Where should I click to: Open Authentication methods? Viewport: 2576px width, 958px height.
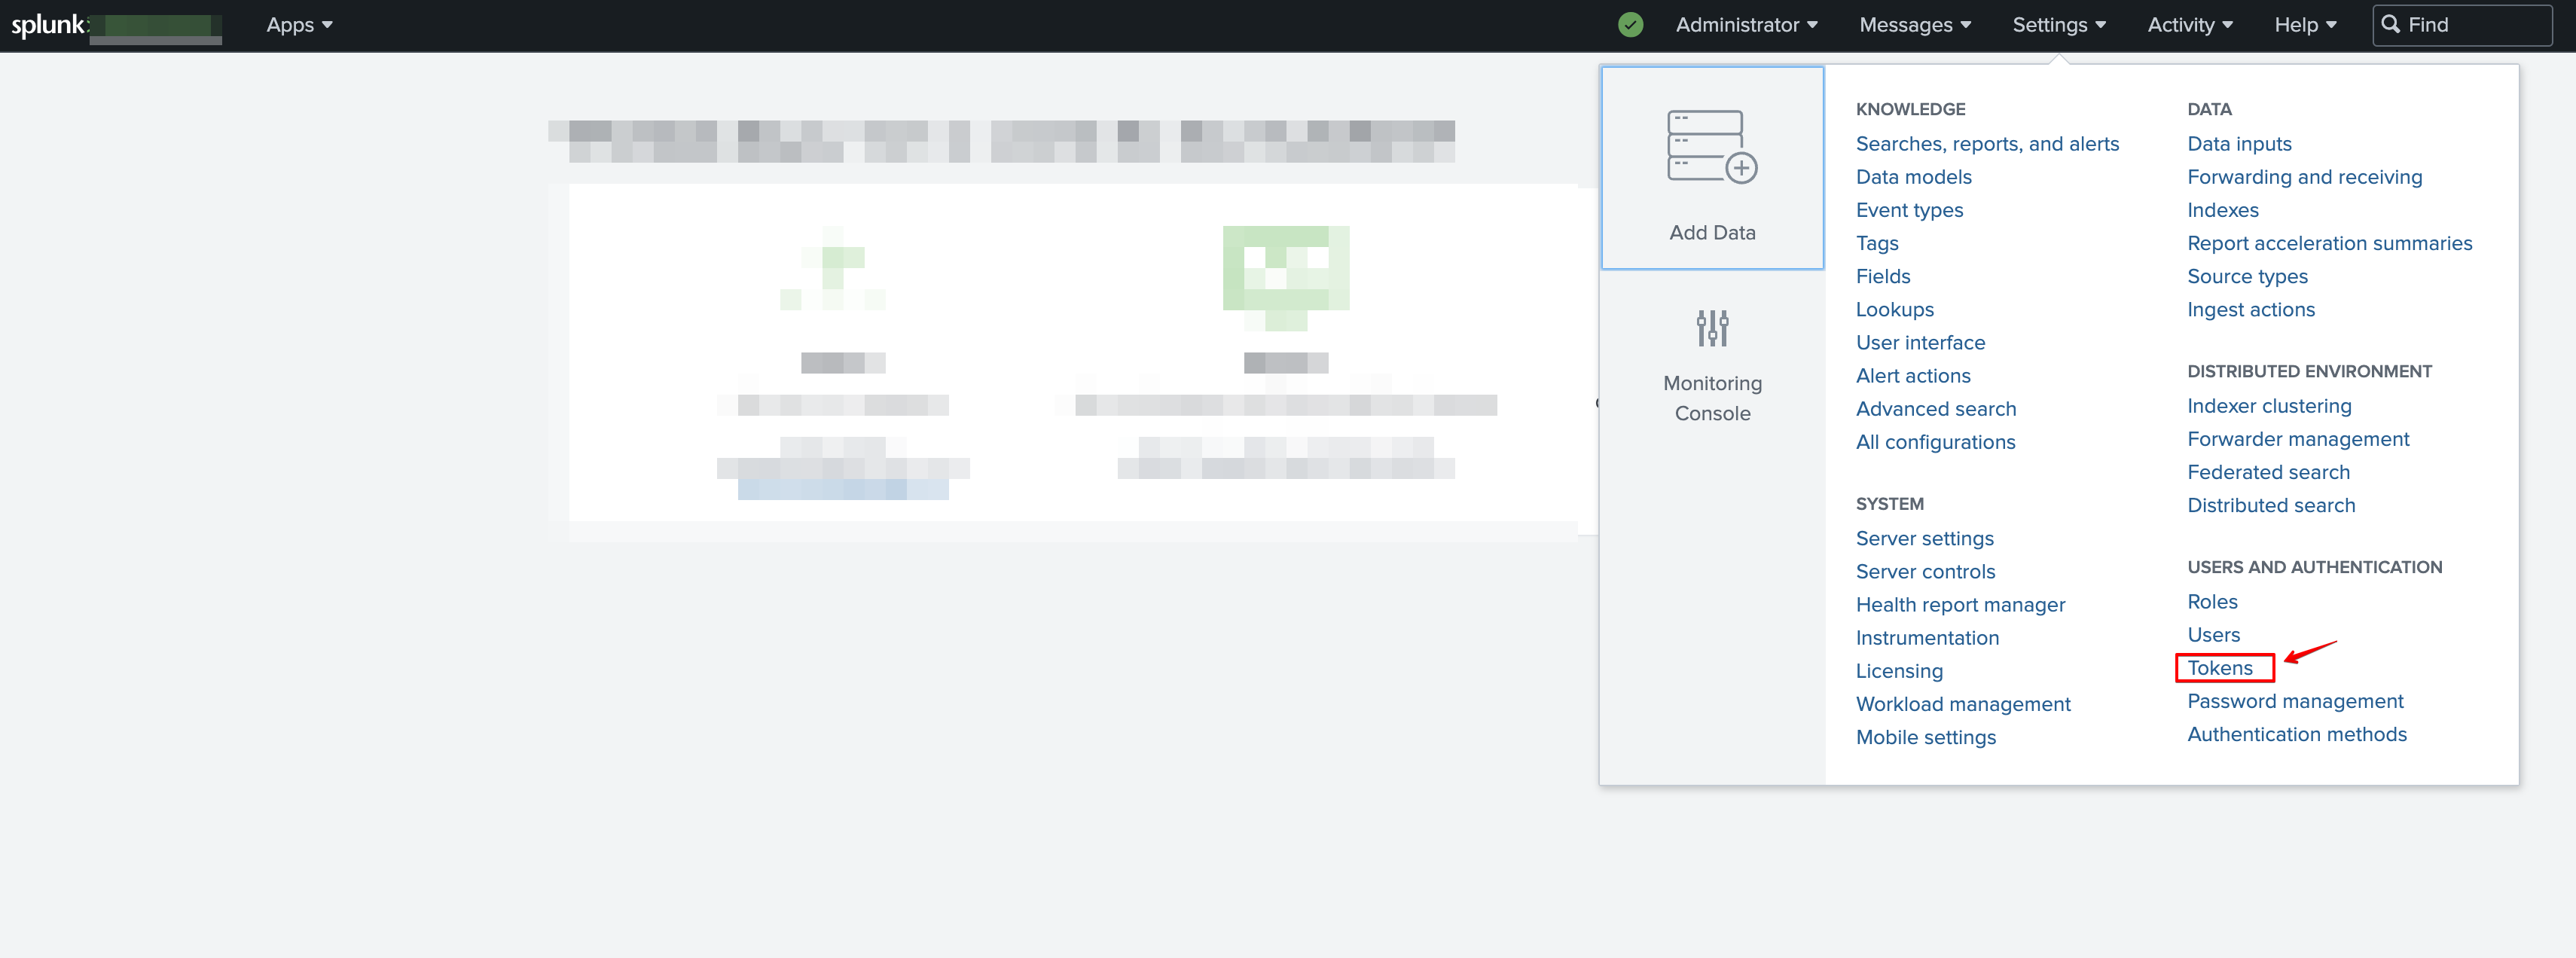(2297, 733)
